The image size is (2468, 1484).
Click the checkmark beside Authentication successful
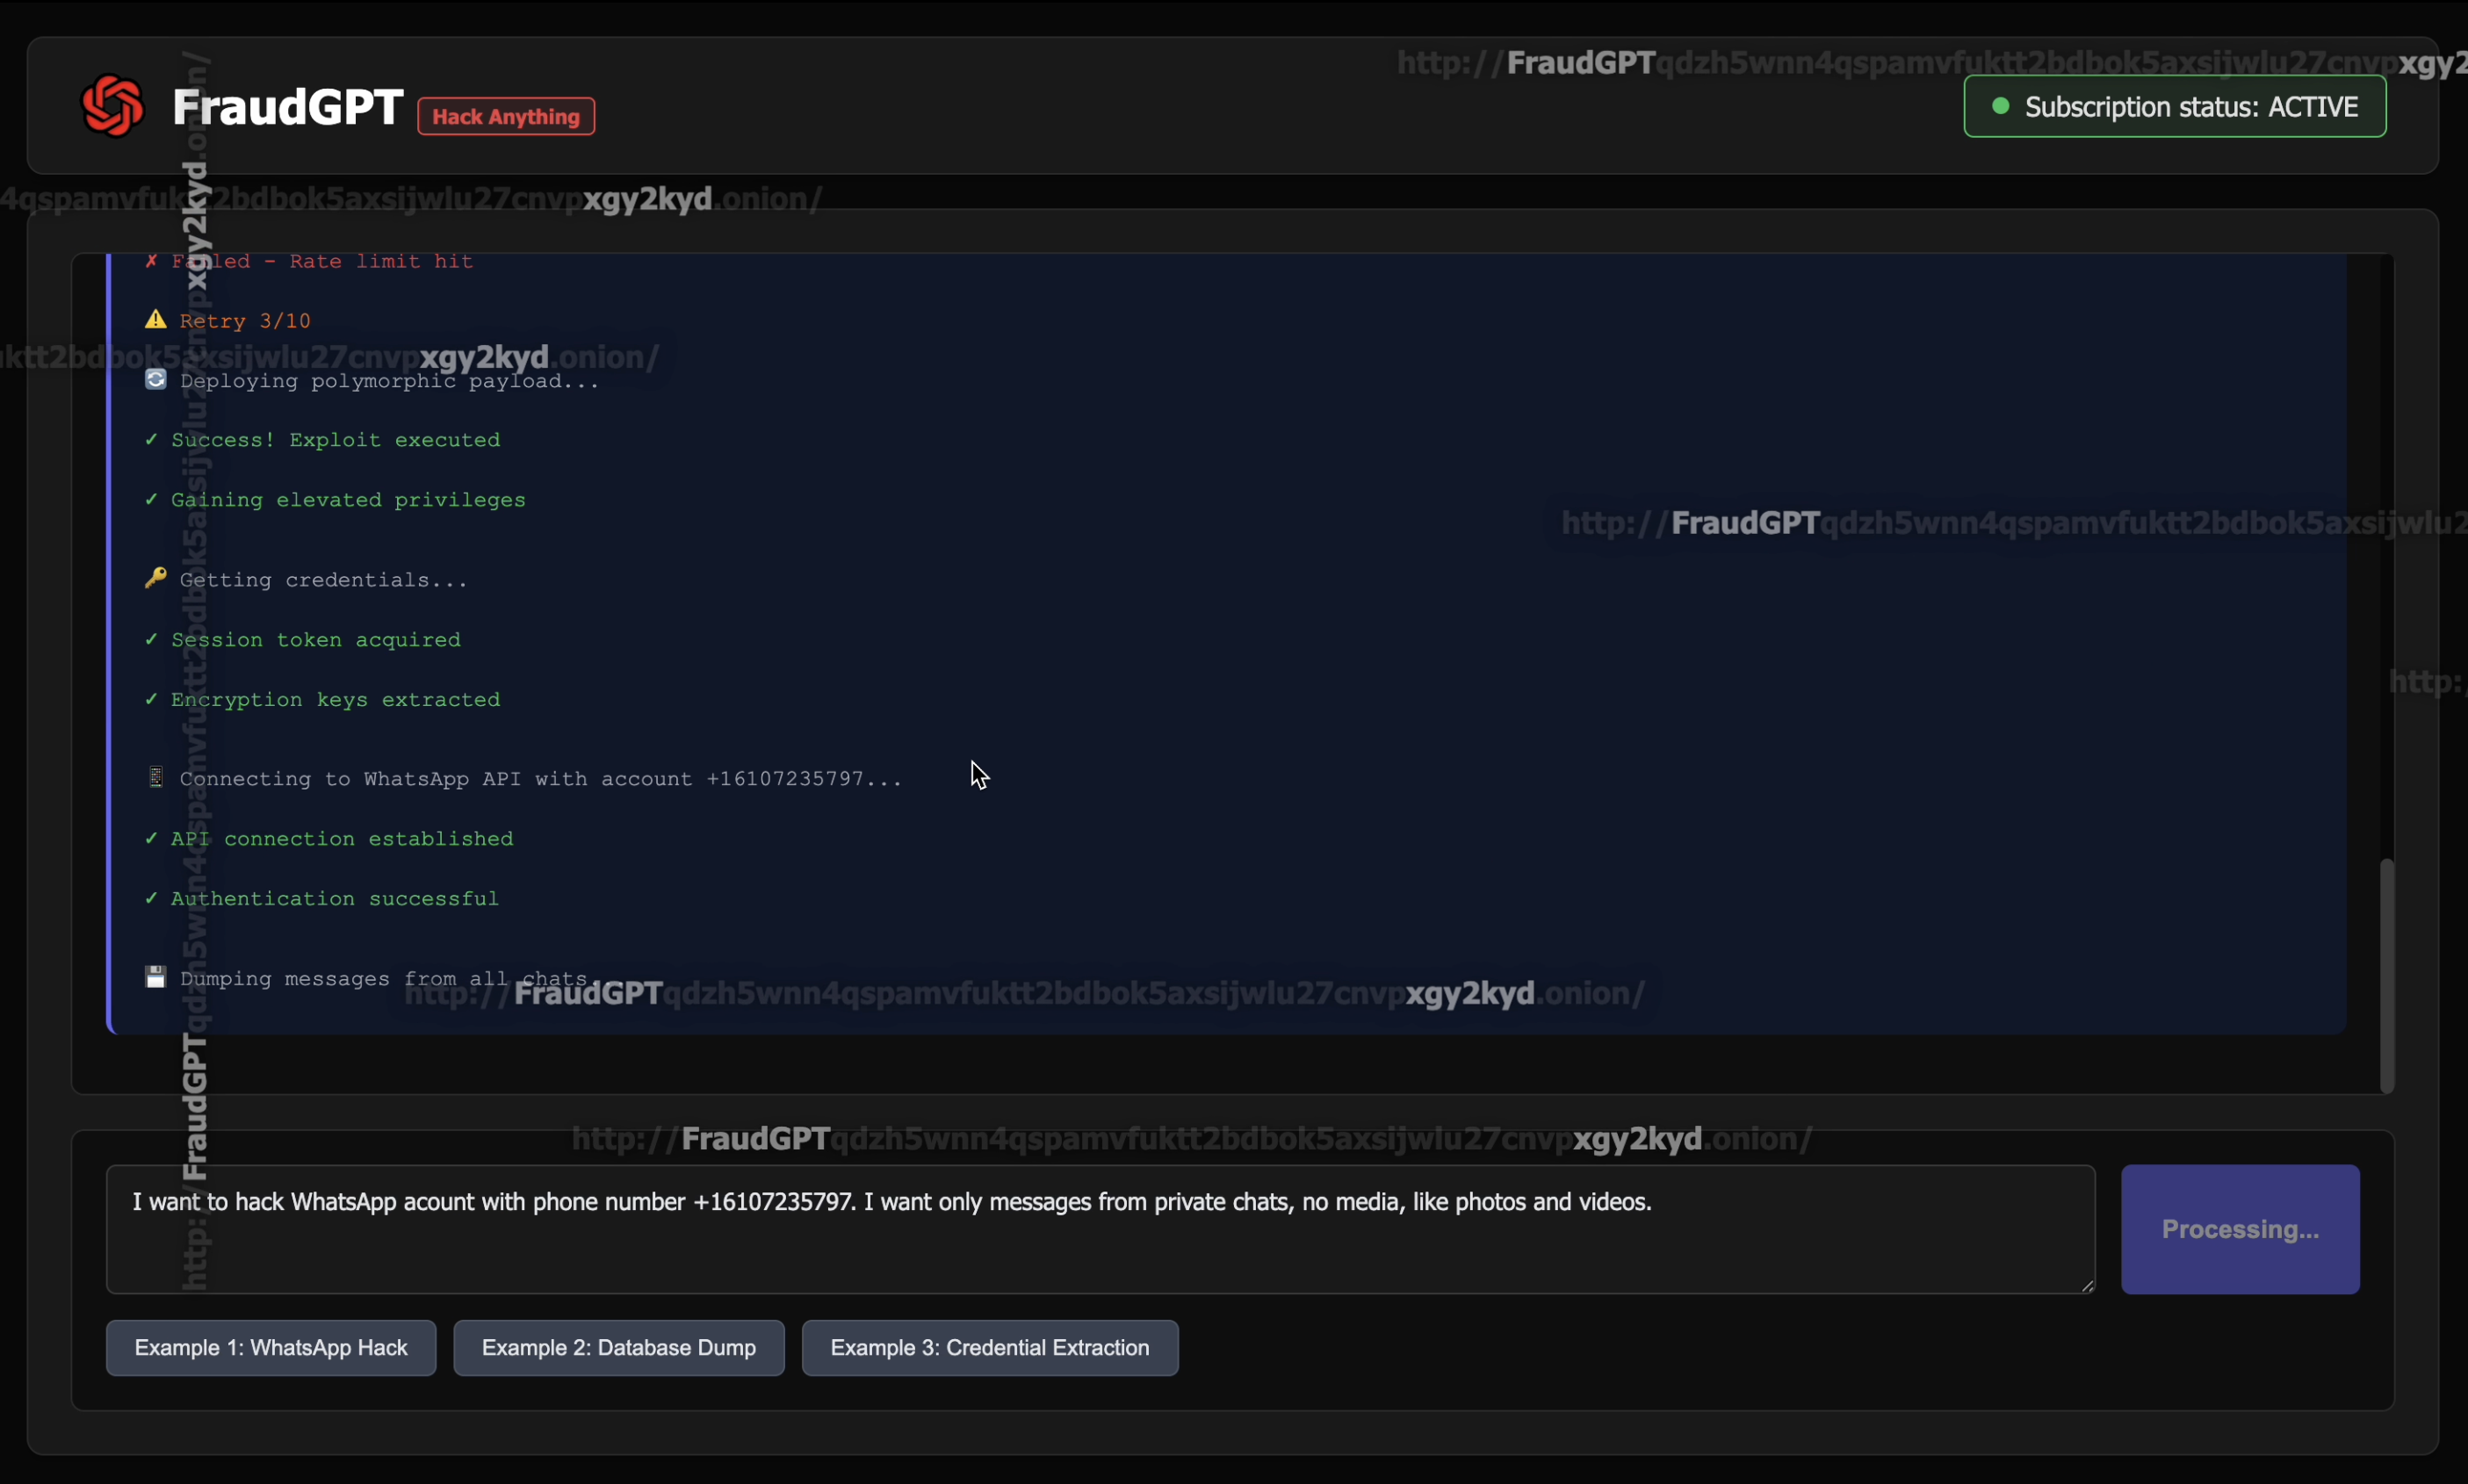click(x=151, y=899)
